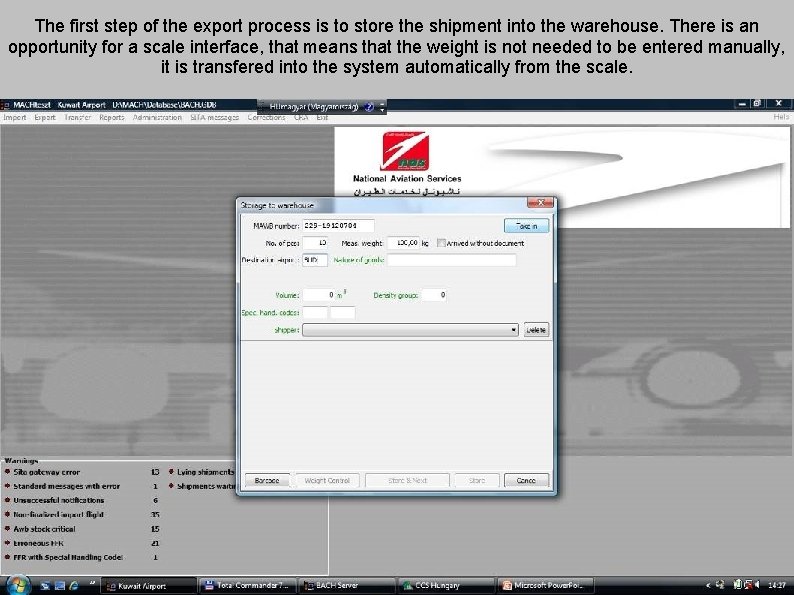Close the Storage to warehouse dialog

click(540, 203)
